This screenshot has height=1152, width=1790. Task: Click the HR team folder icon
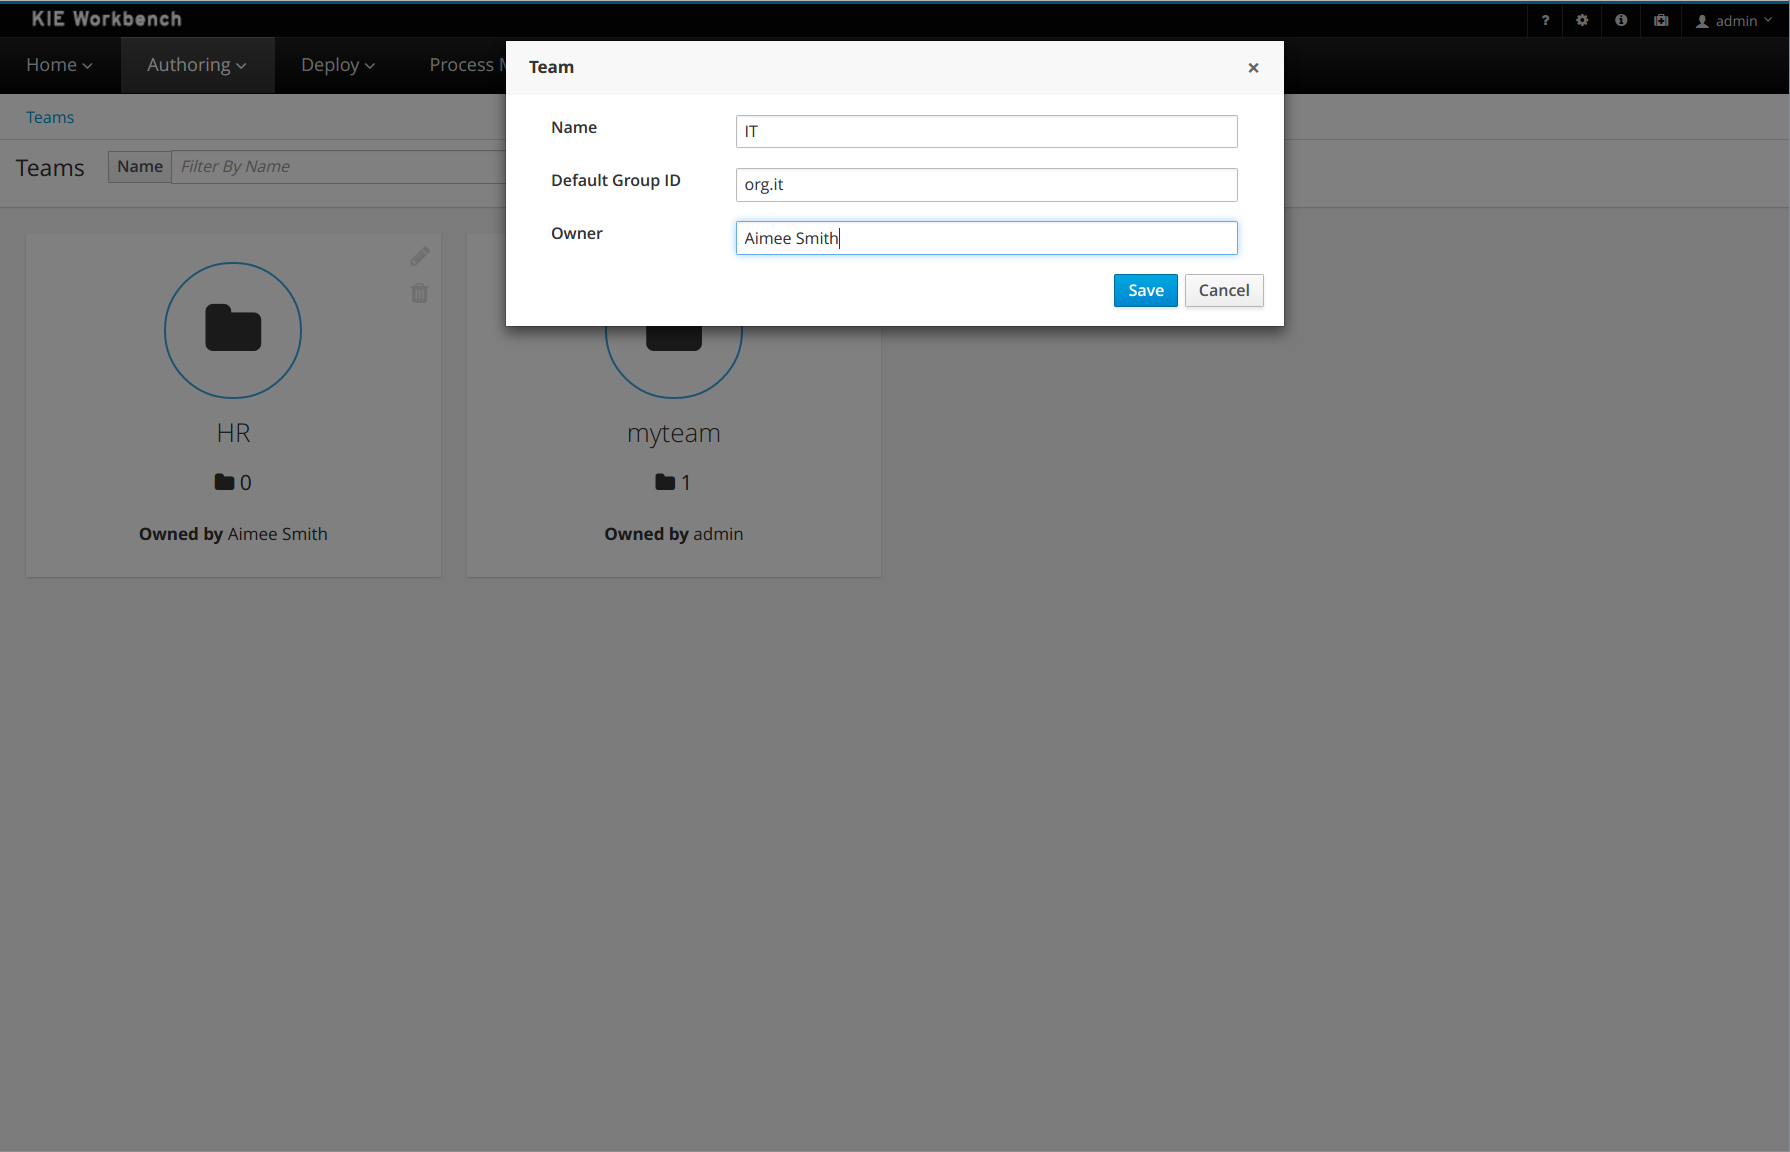pyautogui.click(x=233, y=329)
